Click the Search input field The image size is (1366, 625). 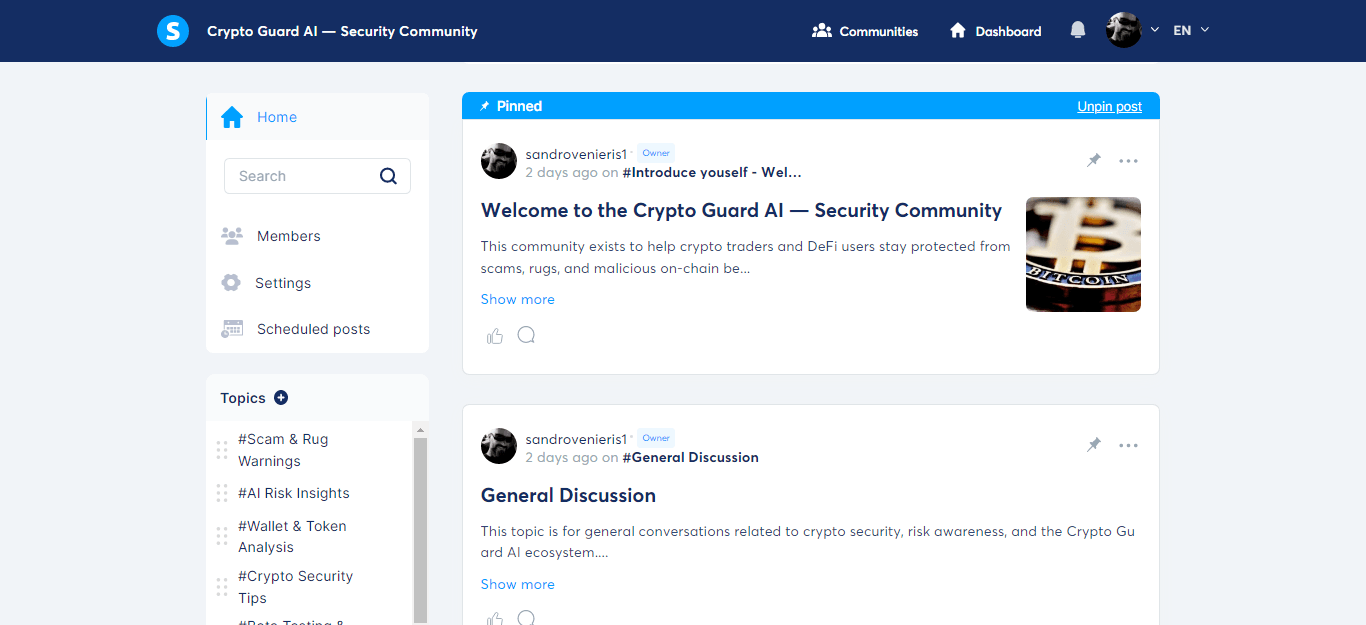point(300,176)
